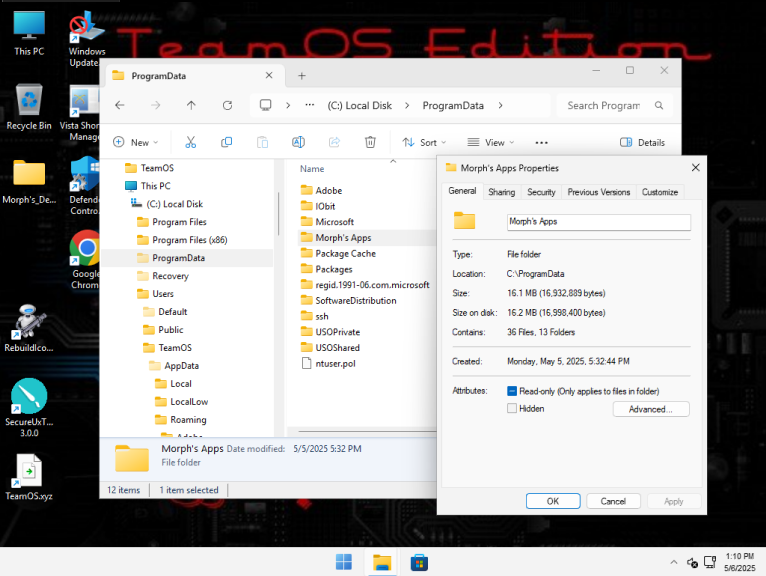The image size is (766, 576).
Task: Click the (C:) Local Disk breadcrumb
Action: tap(360, 105)
